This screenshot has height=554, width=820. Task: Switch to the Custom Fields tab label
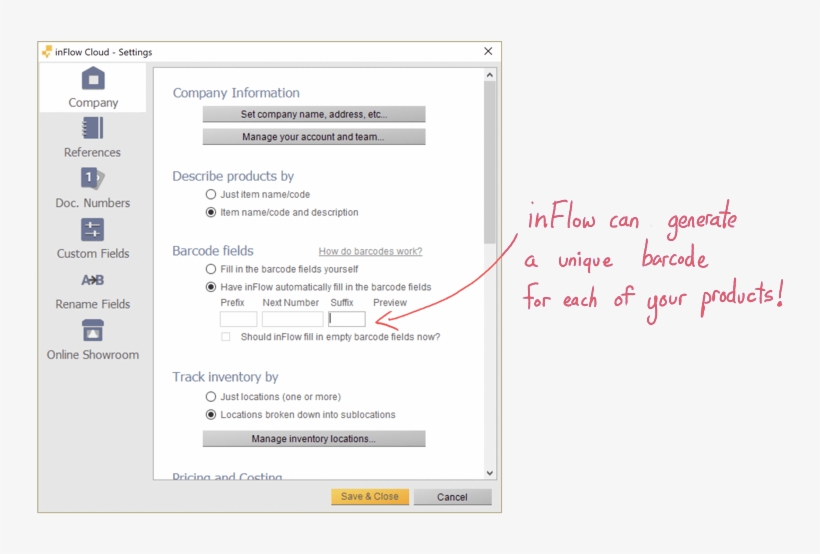click(93, 253)
